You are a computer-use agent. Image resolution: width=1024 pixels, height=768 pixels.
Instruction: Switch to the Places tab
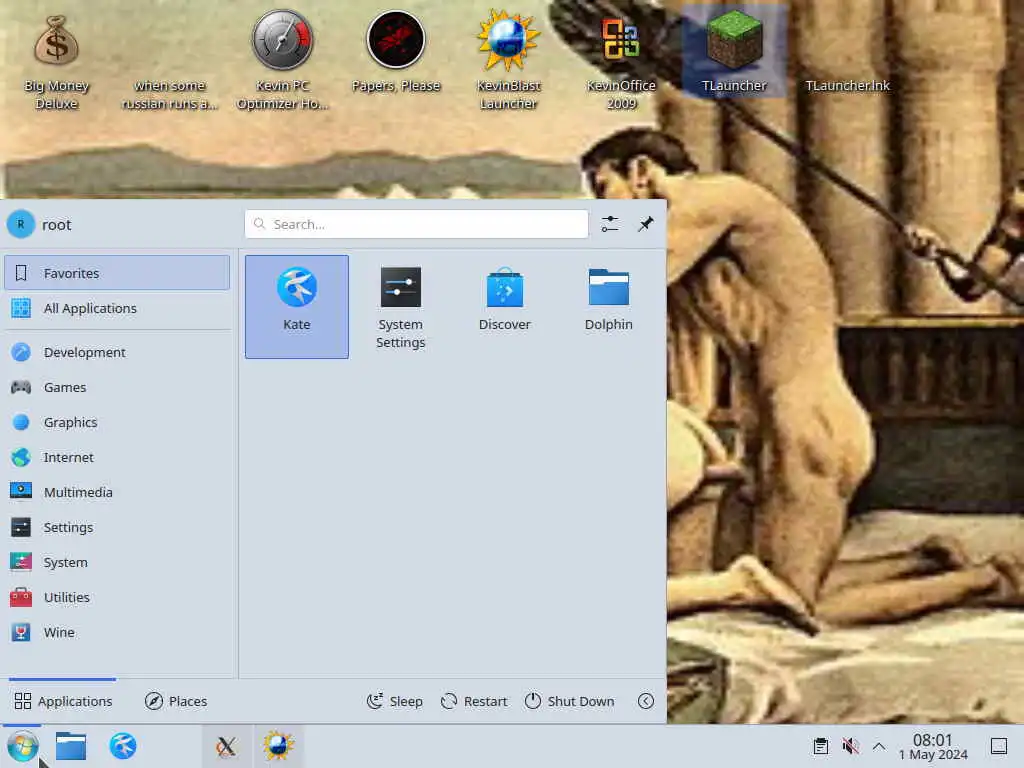point(176,701)
